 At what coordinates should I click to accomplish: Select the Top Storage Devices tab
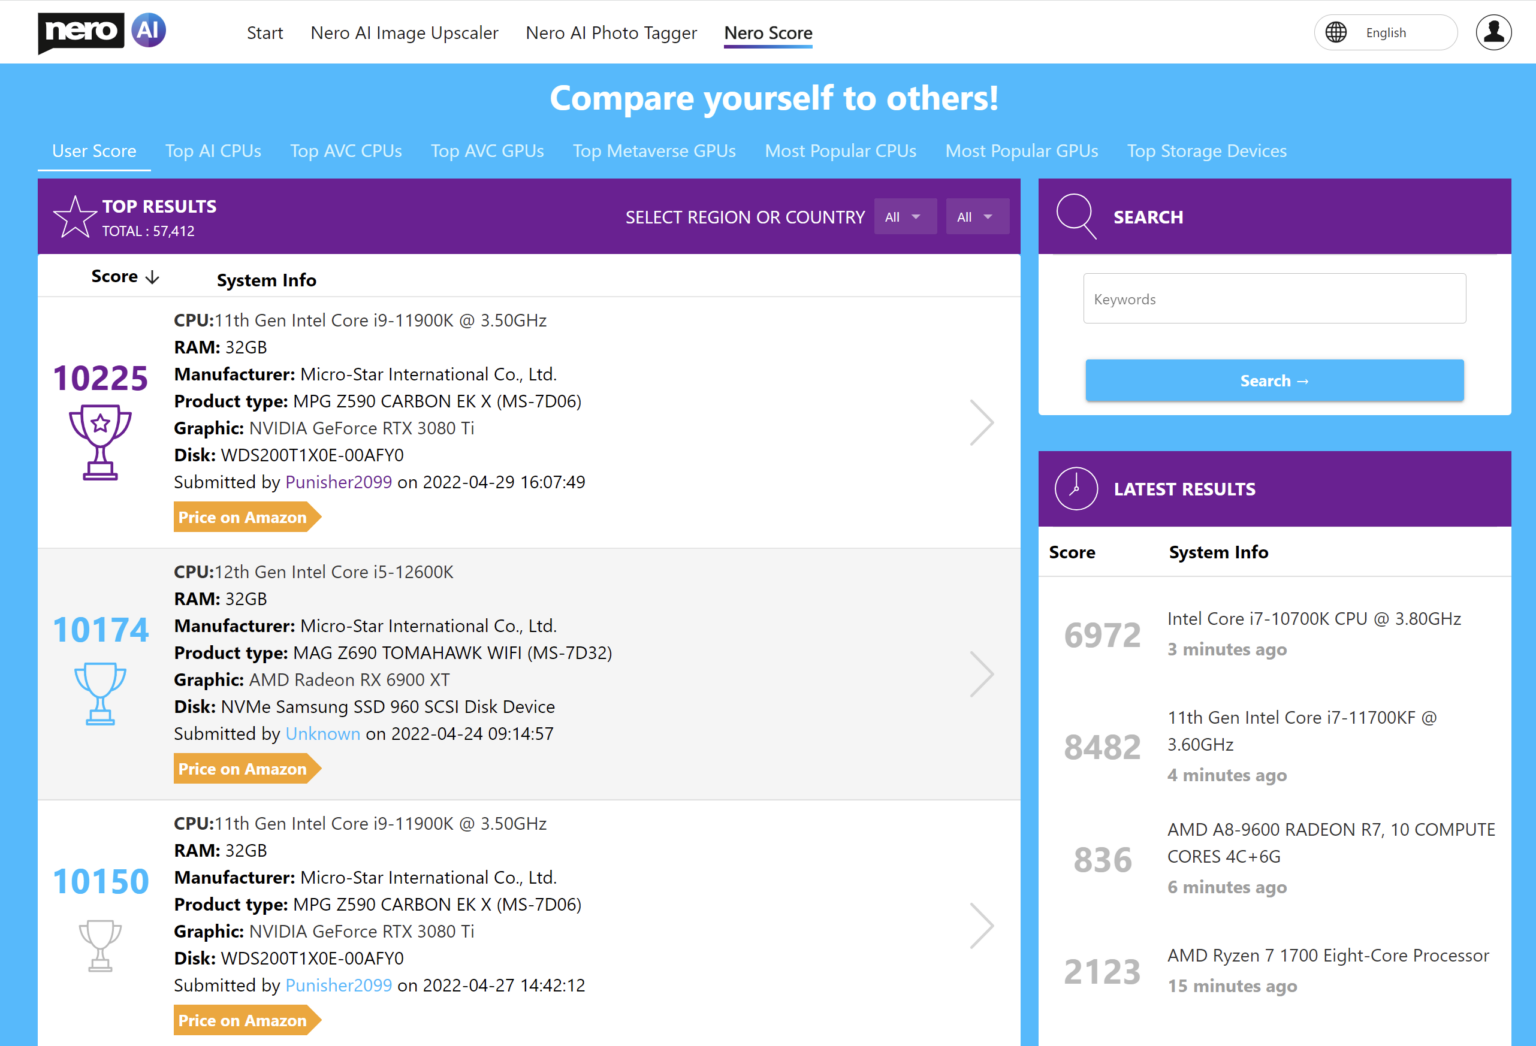(x=1206, y=151)
